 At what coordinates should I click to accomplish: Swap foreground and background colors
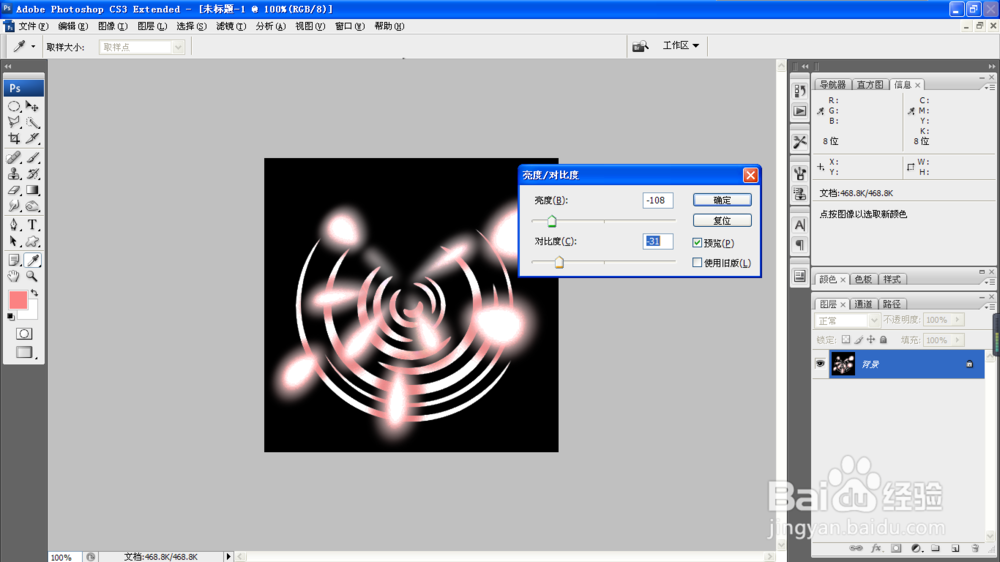coord(34,293)
